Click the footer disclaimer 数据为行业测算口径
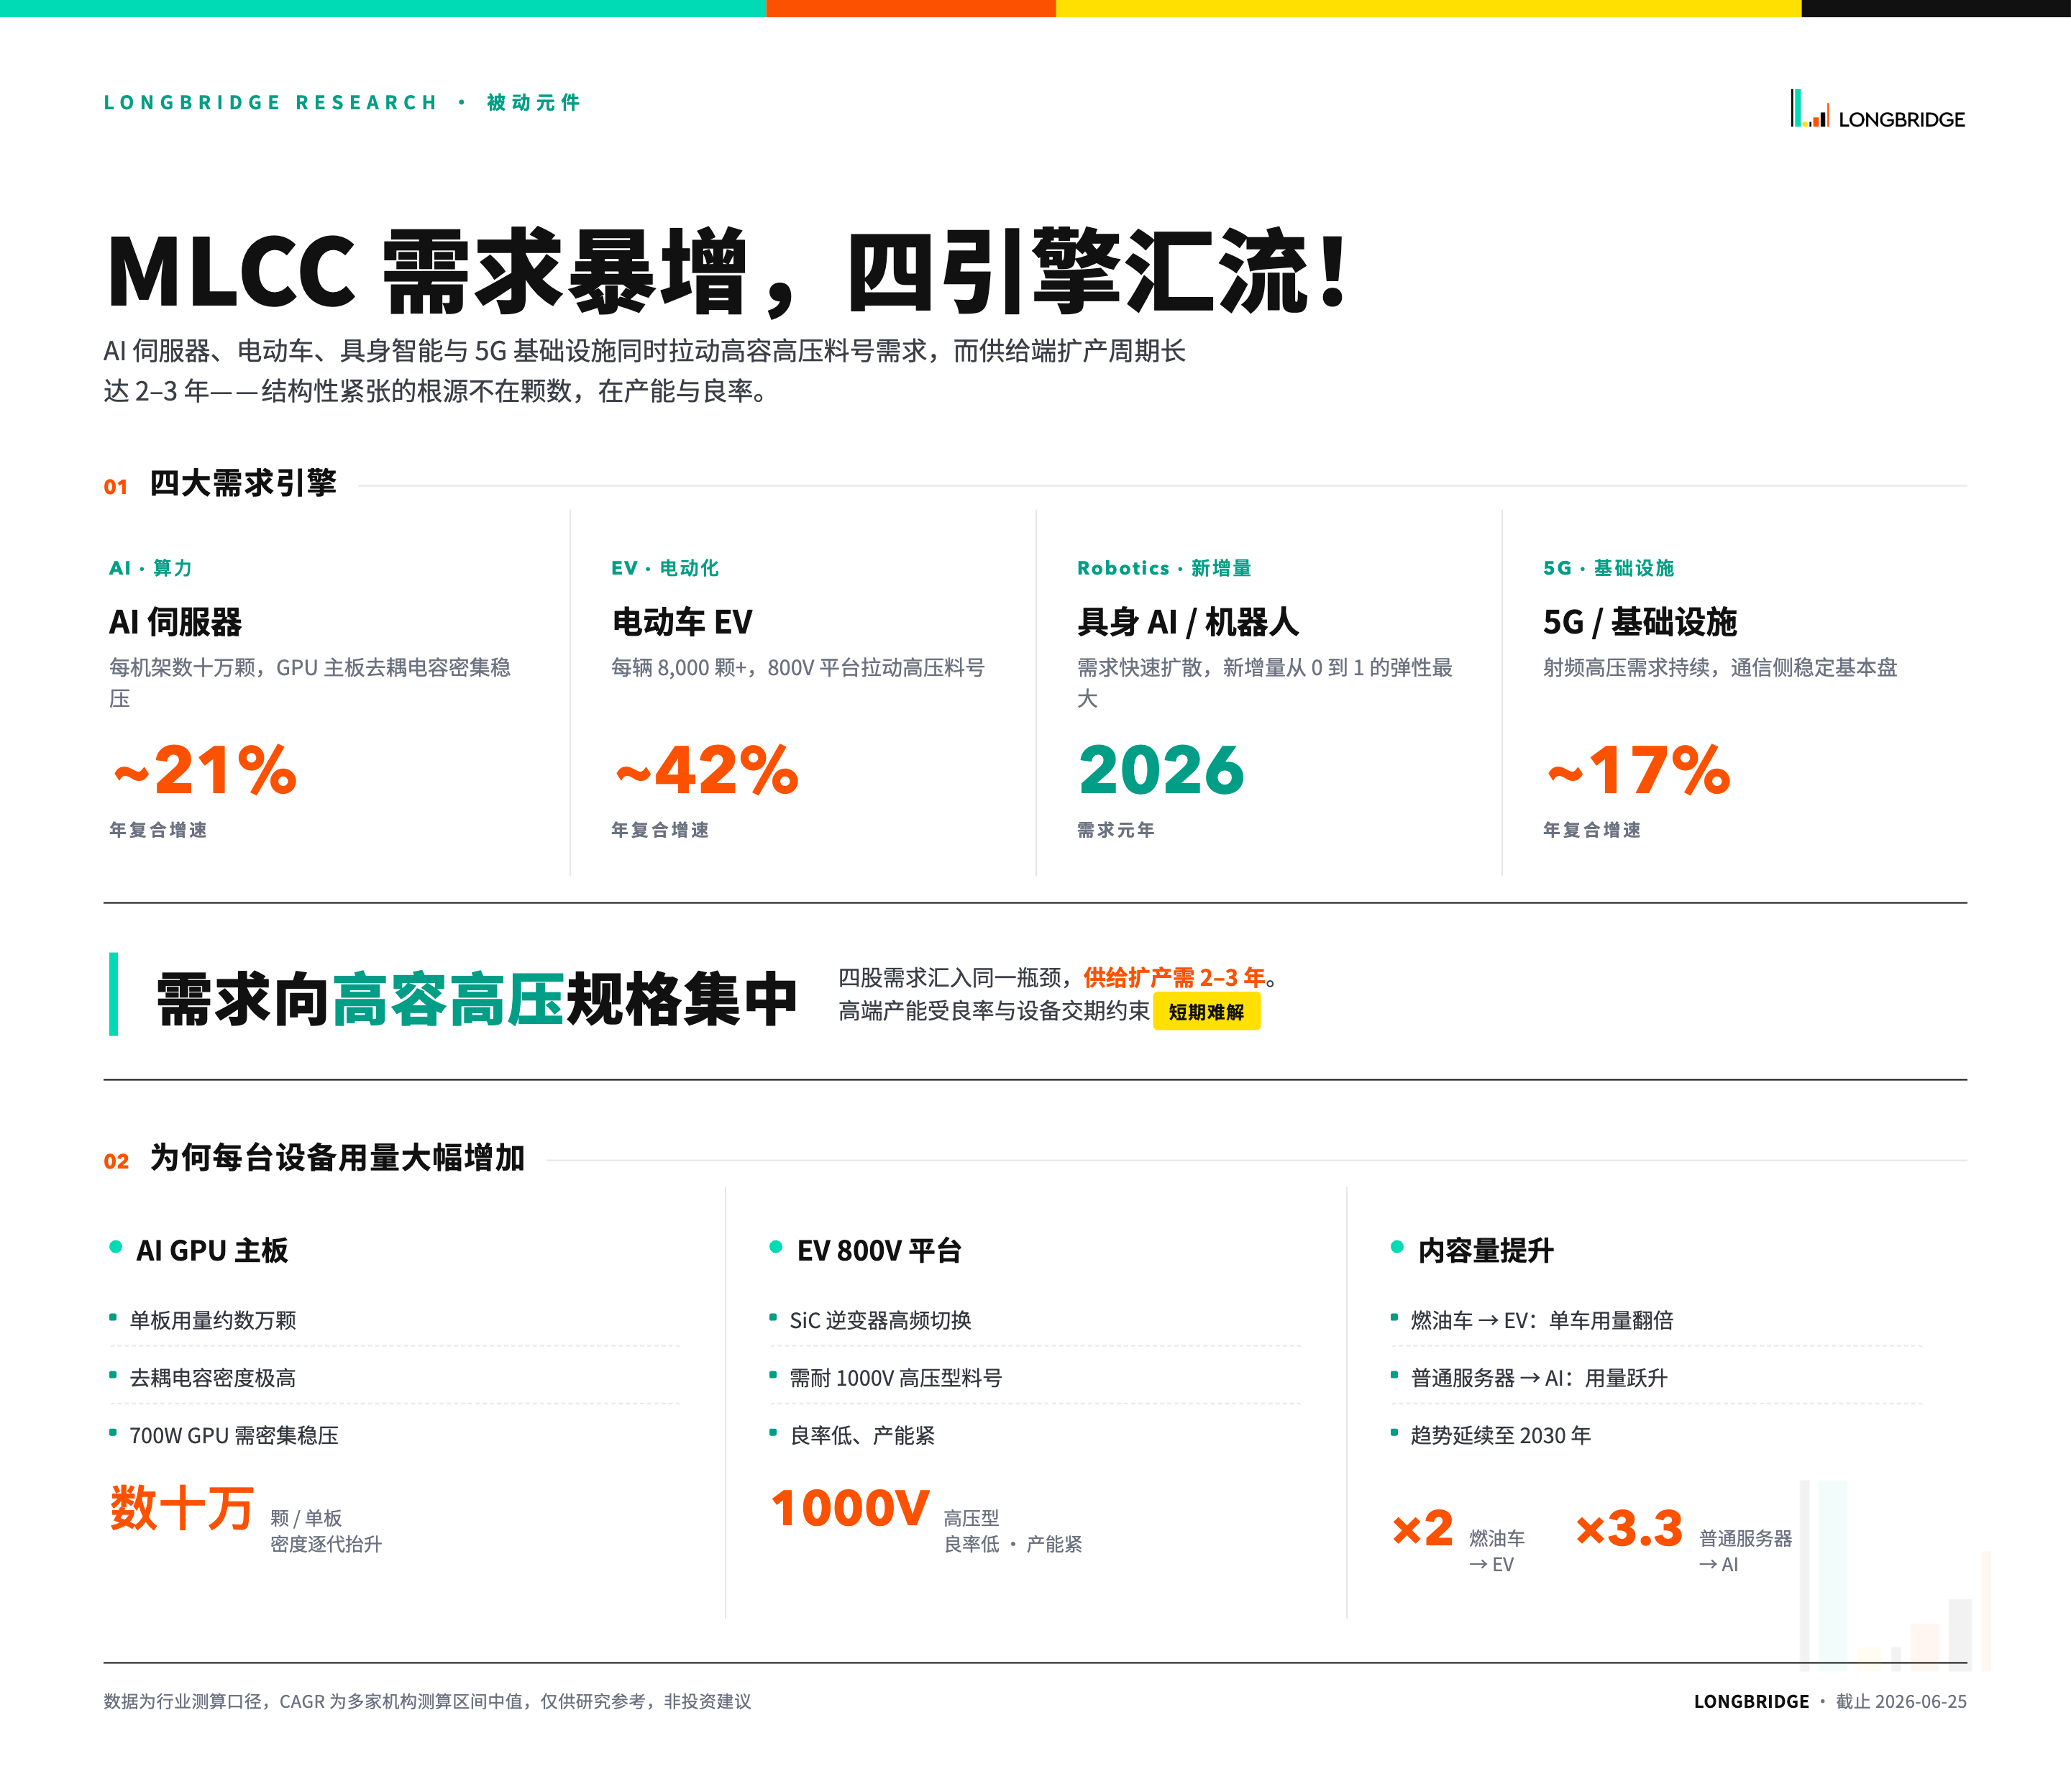 [427, 1701]
